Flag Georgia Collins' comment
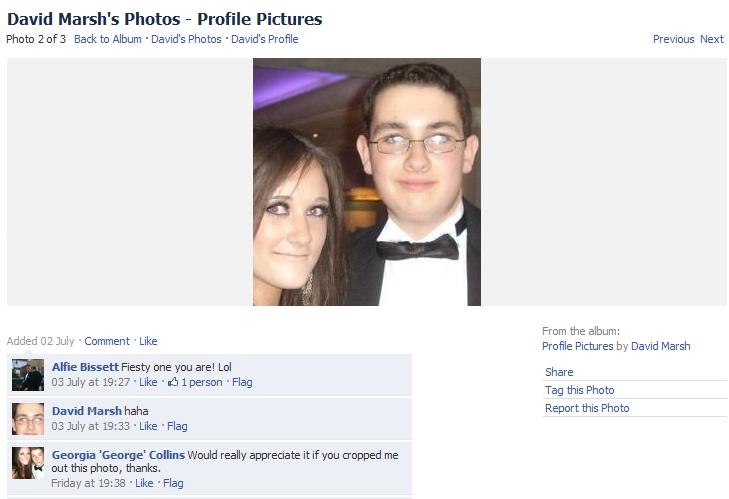 [173, 483]
